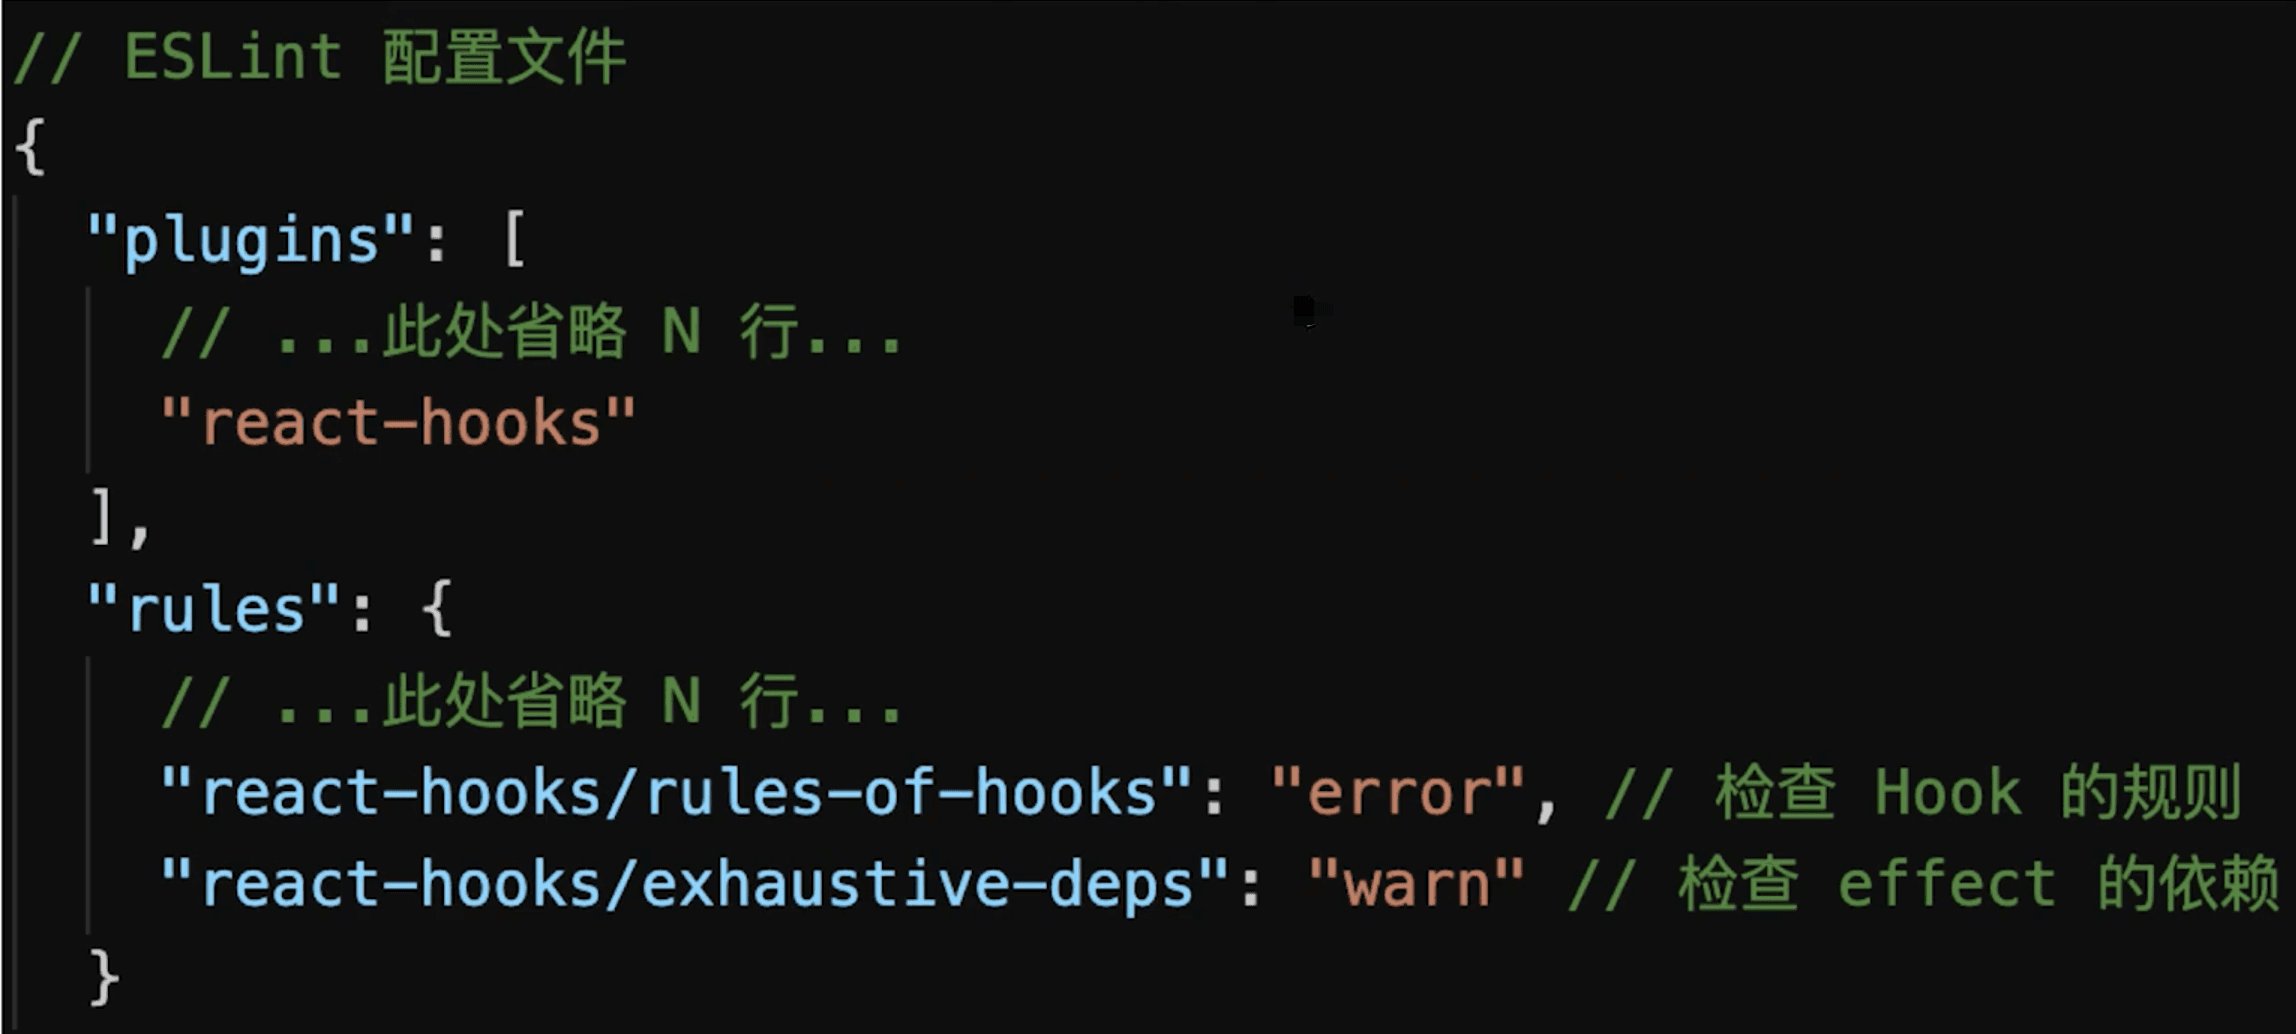The image size is (2296, 1034).
Task: Click the "rules" key text
Action: coord(213,609)
